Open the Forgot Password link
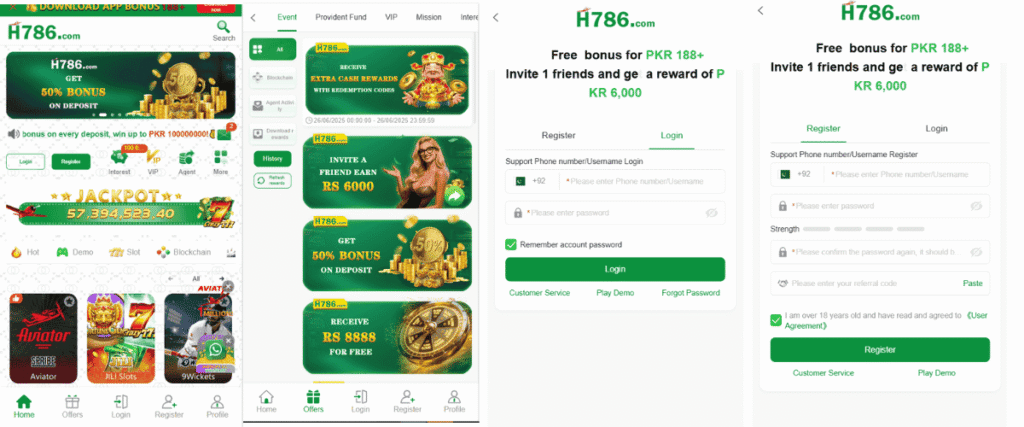1024x427 pixels. [x=690, y=293]
